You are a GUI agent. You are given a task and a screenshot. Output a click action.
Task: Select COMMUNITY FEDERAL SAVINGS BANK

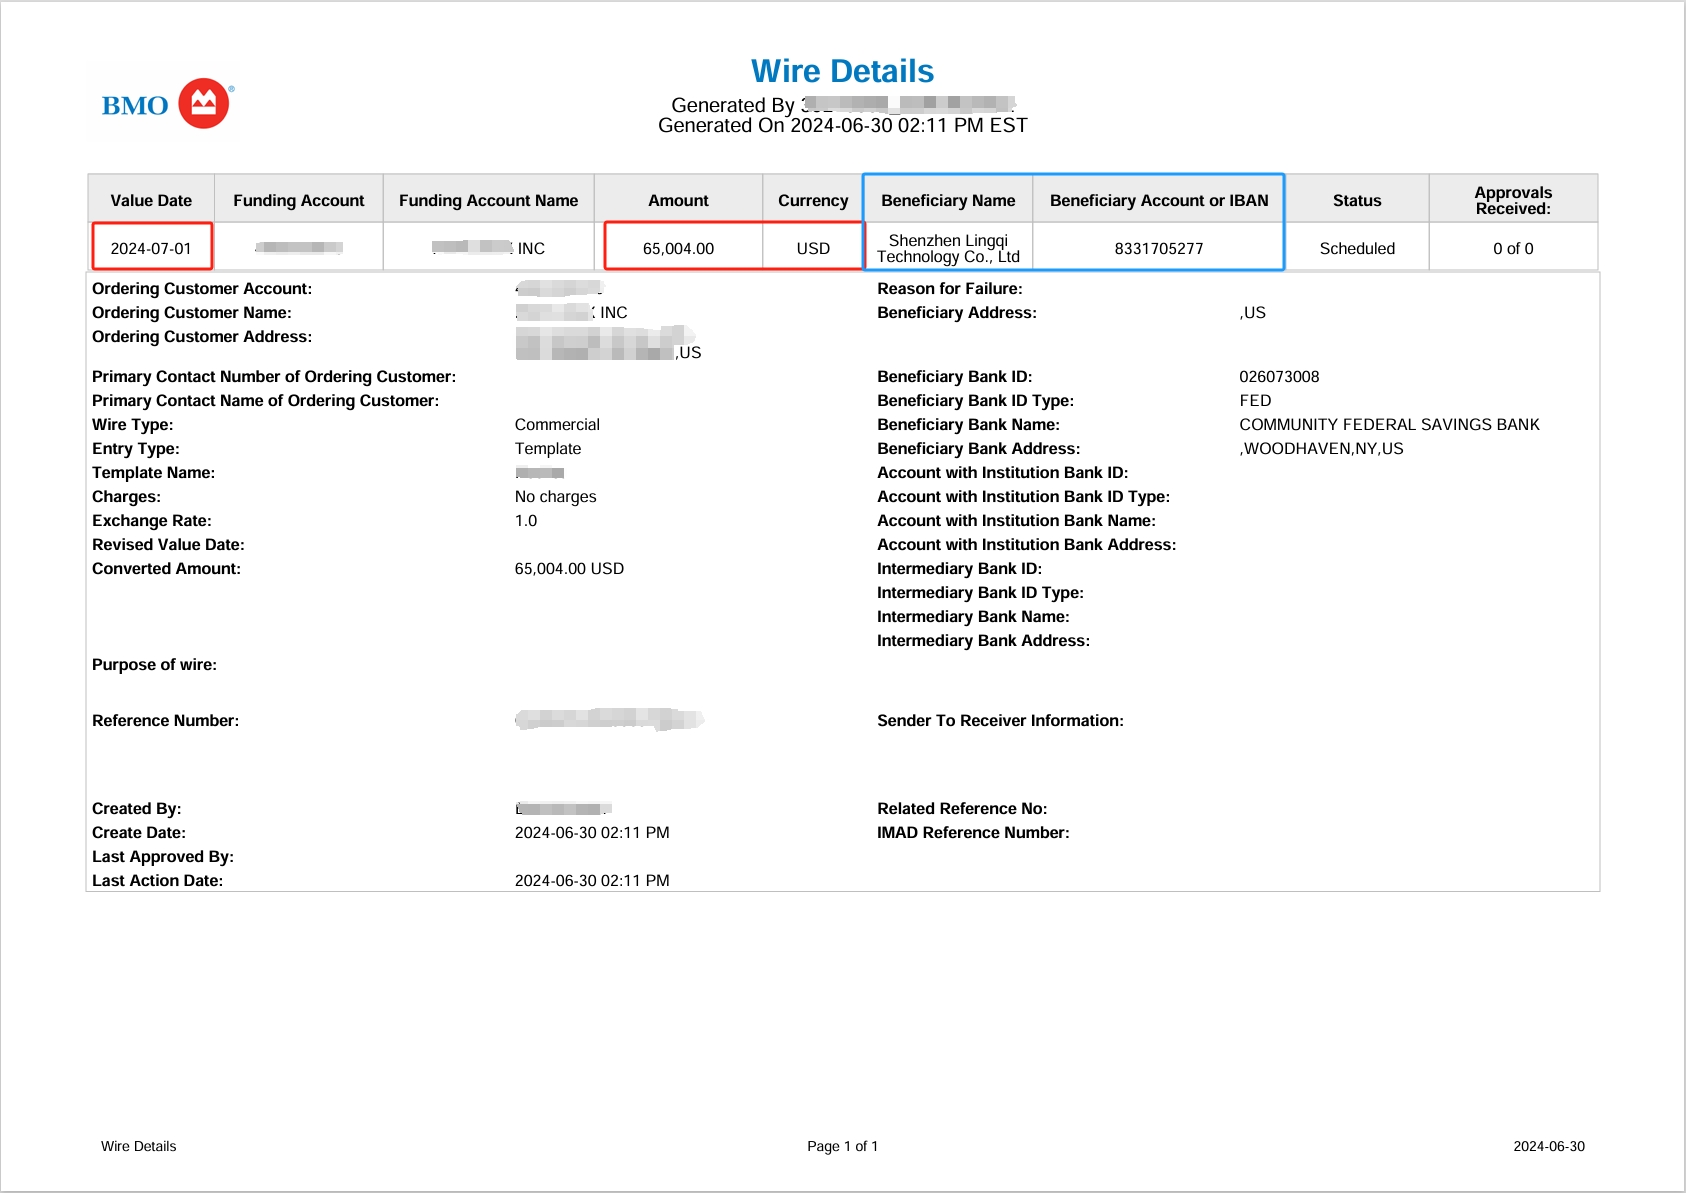click(x=1389, y=424)
